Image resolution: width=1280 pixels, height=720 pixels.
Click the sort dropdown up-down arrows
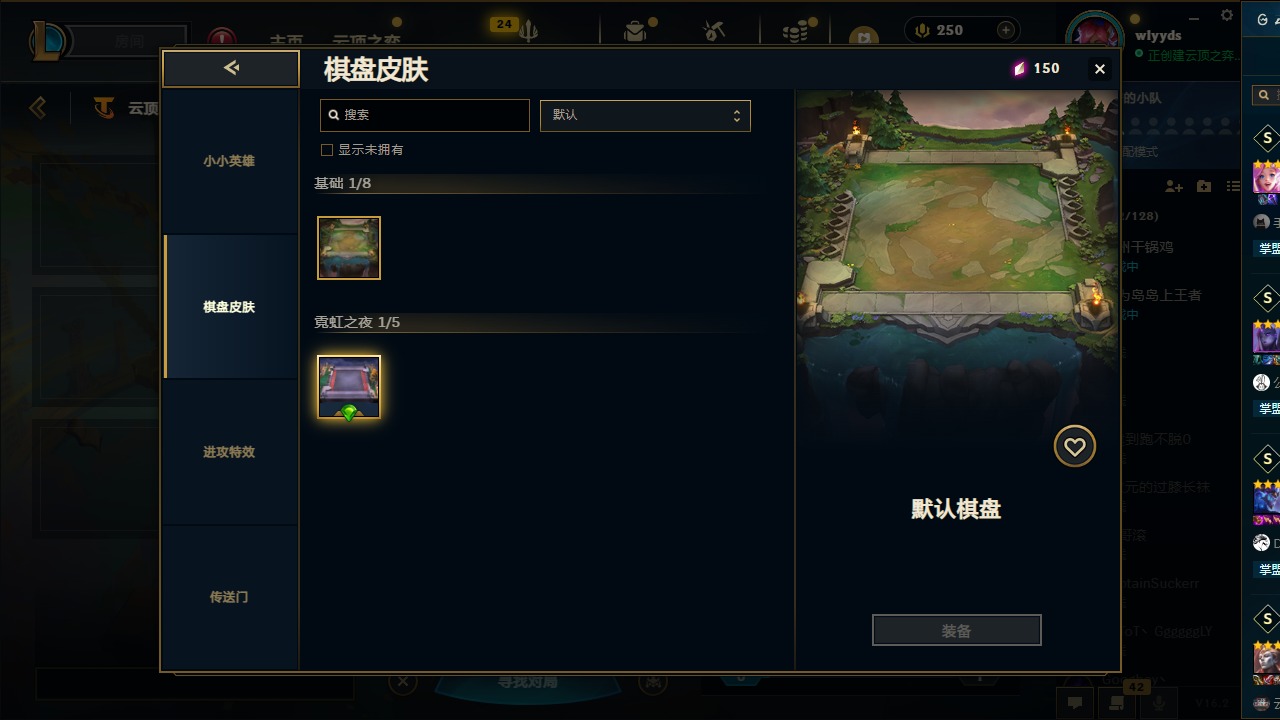point(737,115)
